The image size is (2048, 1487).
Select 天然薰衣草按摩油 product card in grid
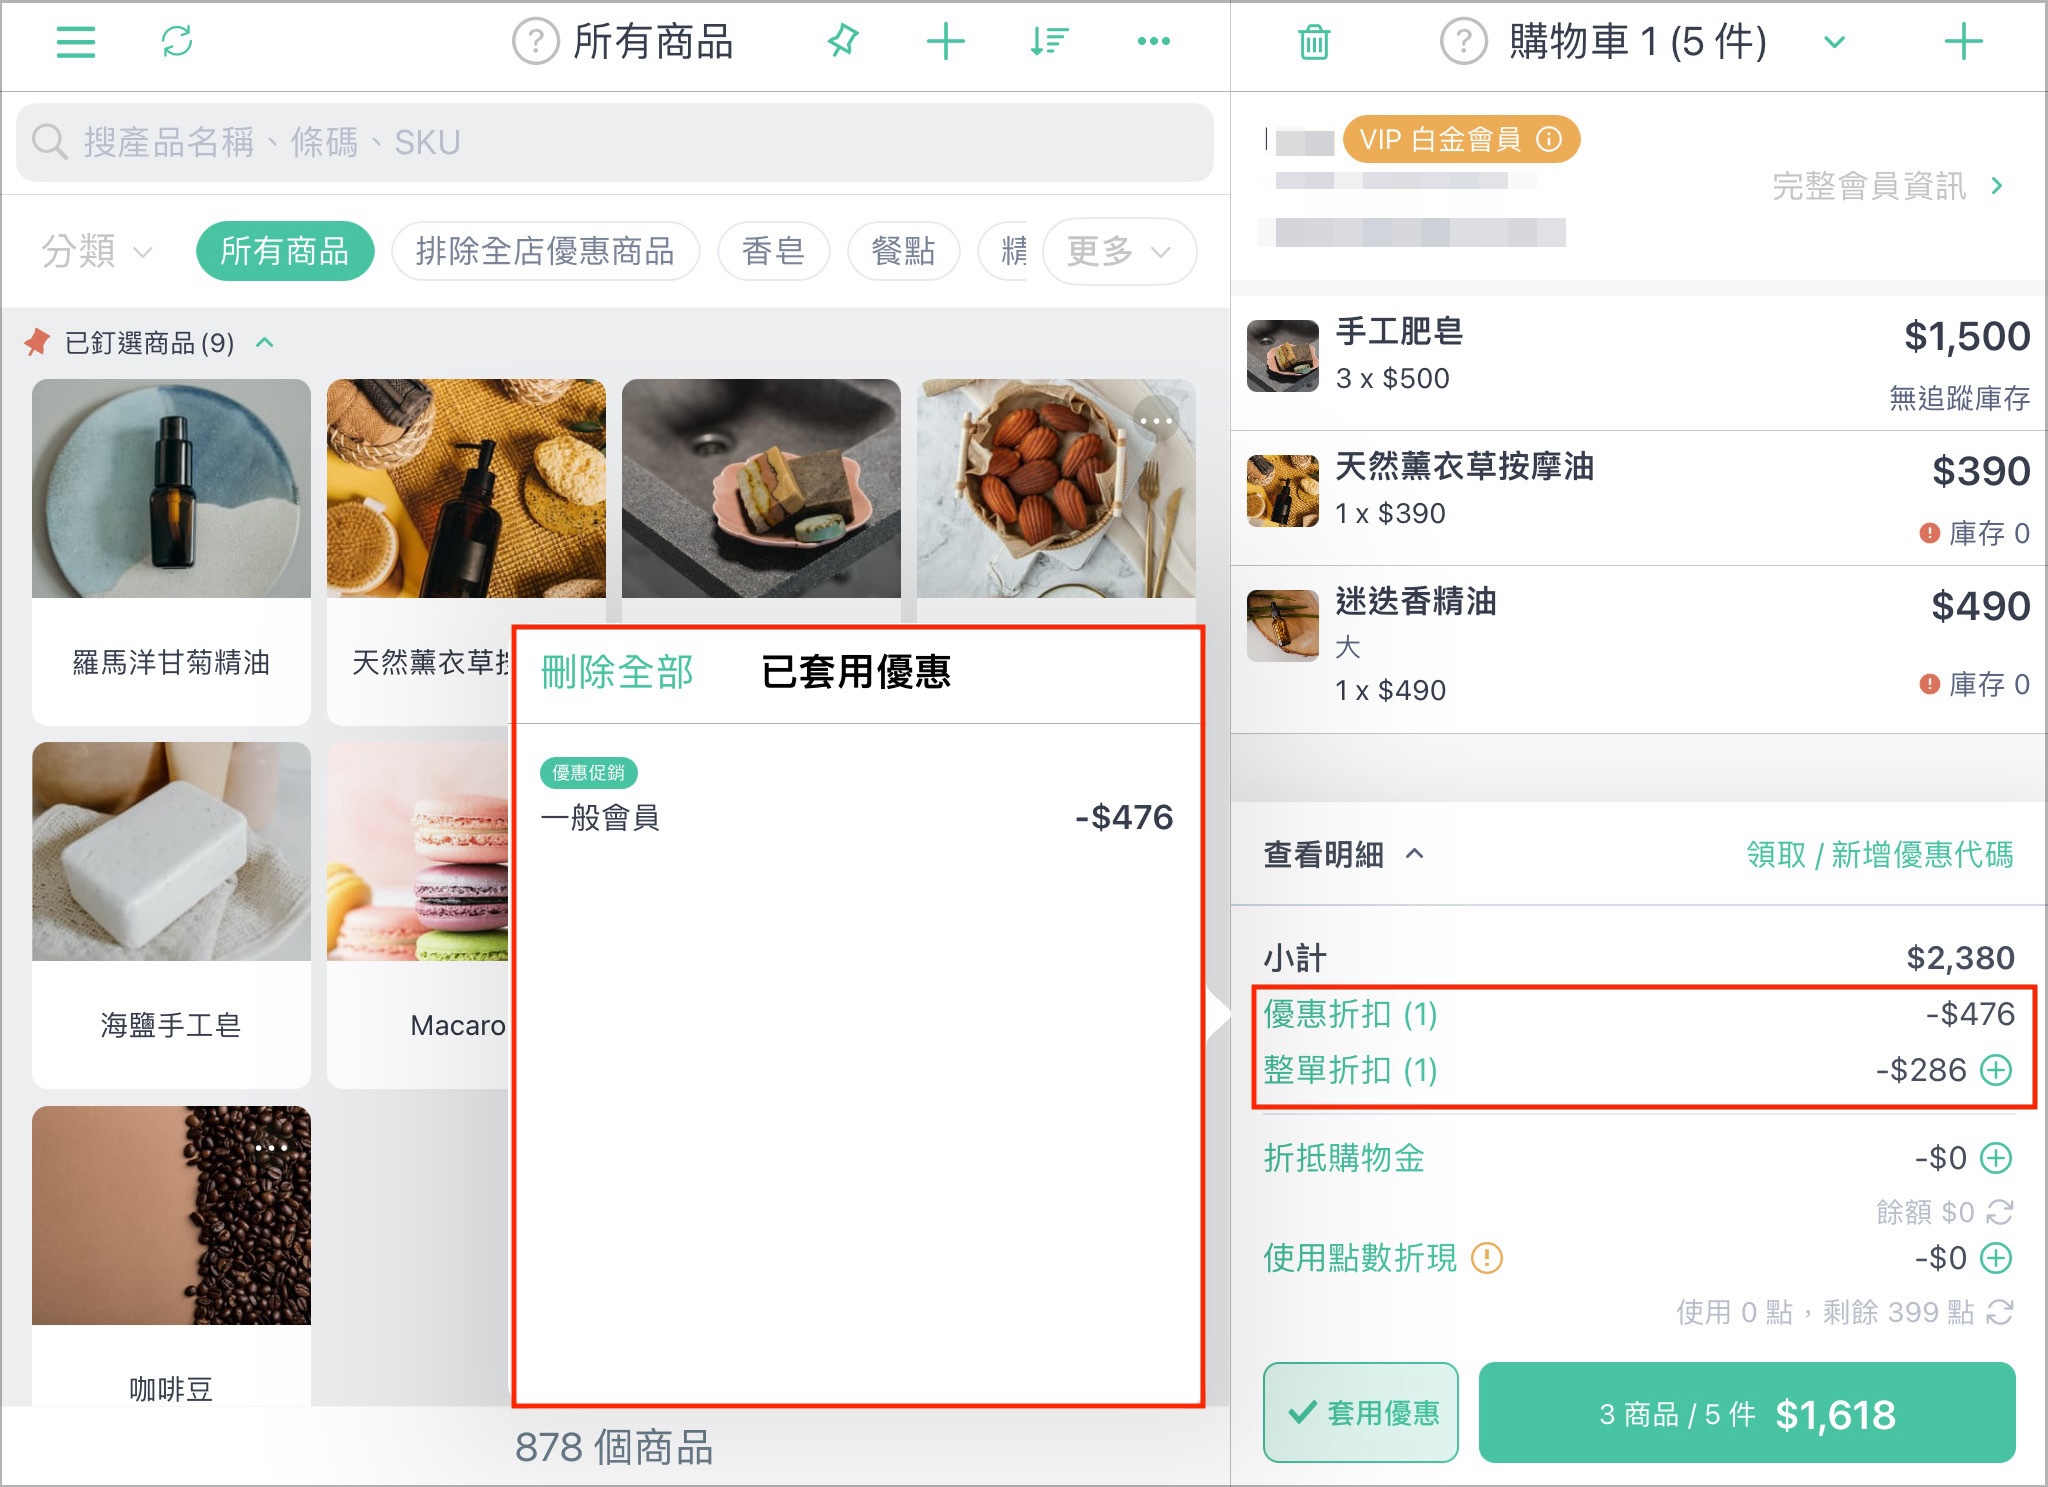point(466,500)
